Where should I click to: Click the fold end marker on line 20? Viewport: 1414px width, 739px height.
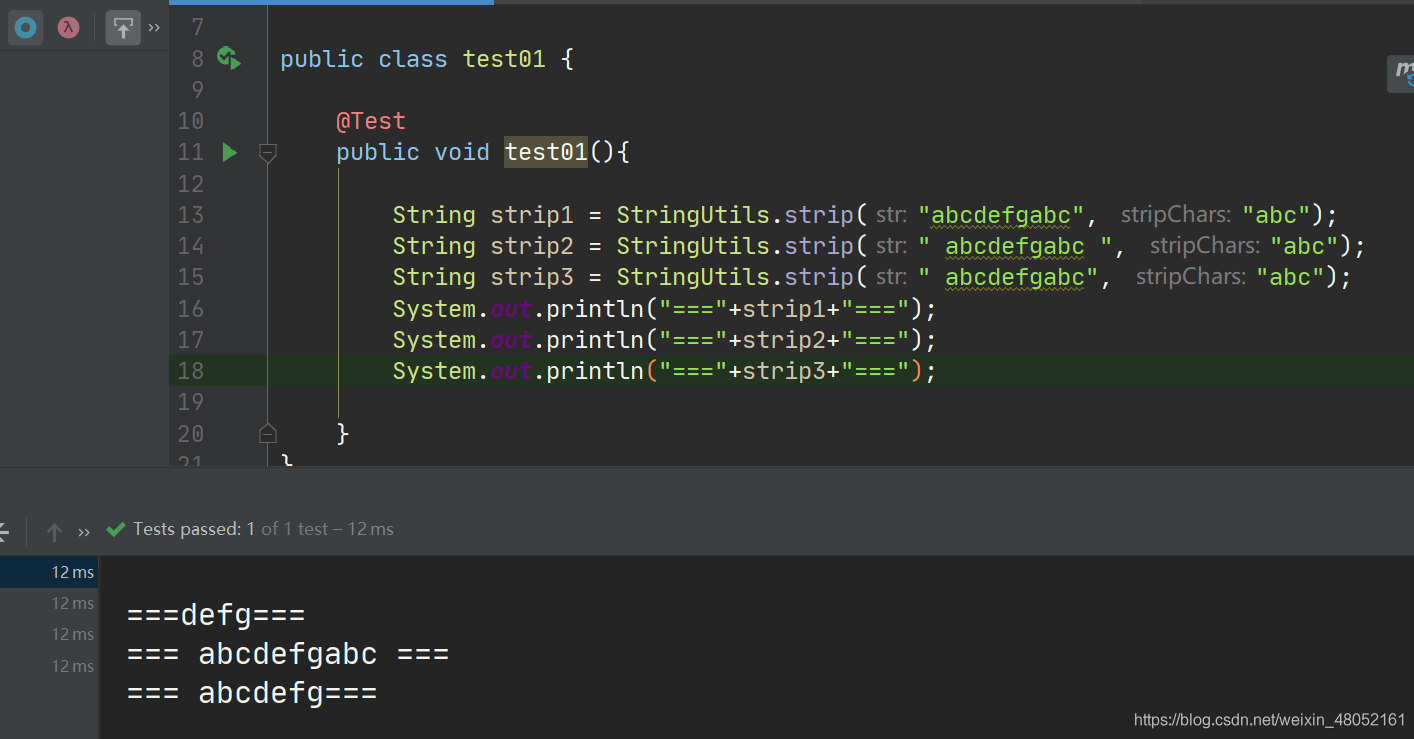pyautogui.click(x=267, y=433)
